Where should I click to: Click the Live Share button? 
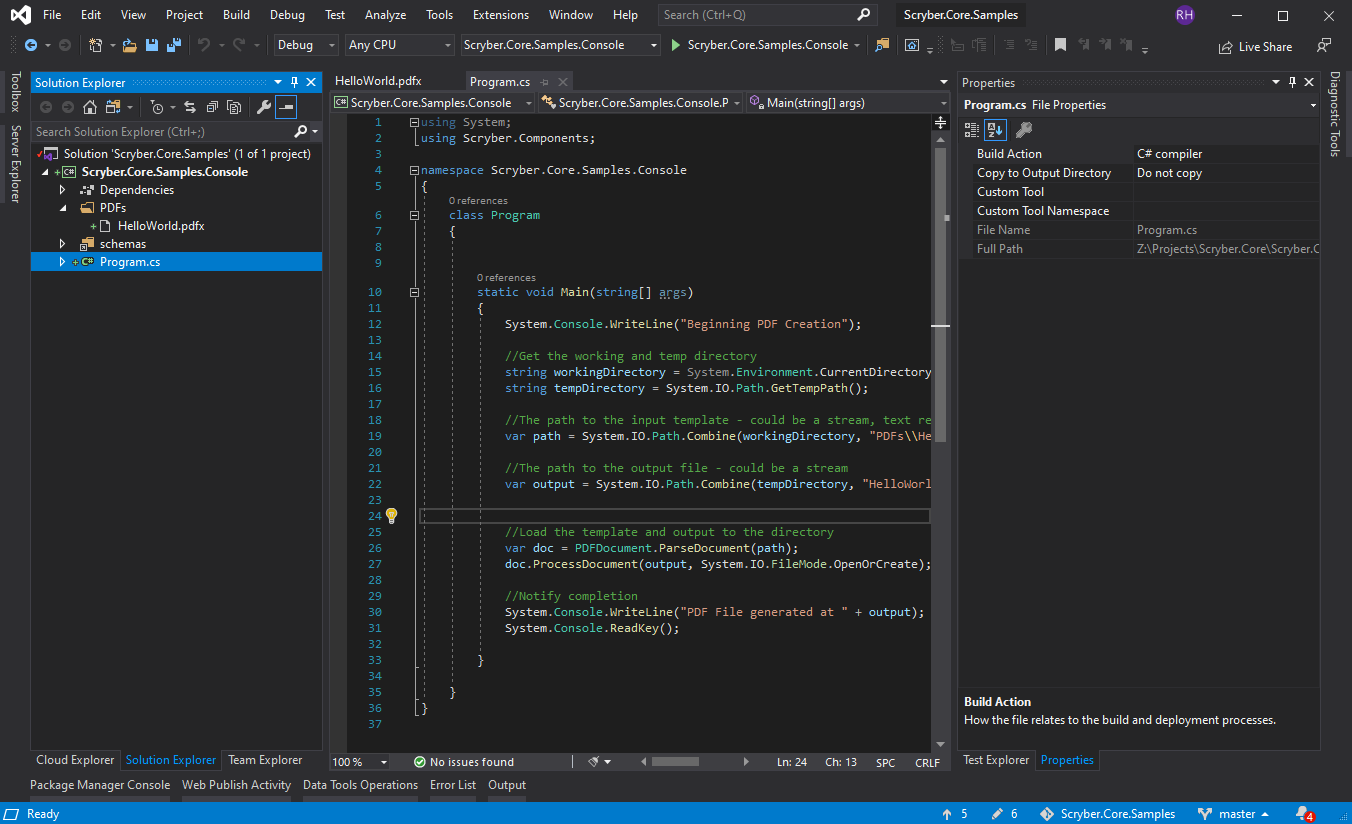point(1255,47)
